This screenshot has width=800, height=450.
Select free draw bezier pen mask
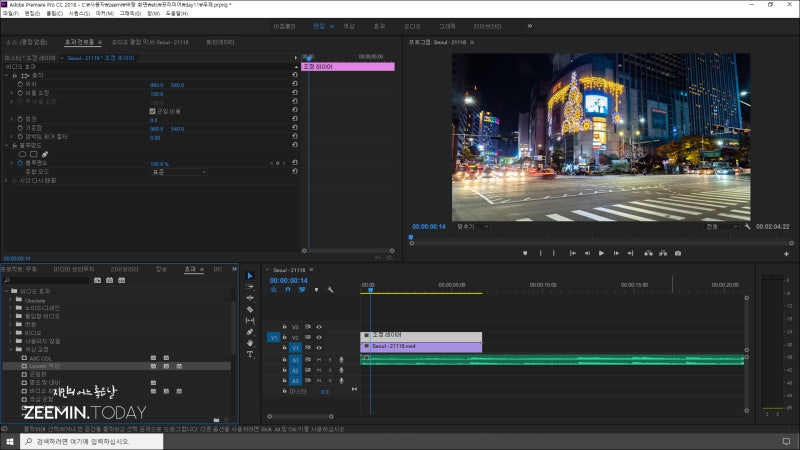tap(45, 154)
